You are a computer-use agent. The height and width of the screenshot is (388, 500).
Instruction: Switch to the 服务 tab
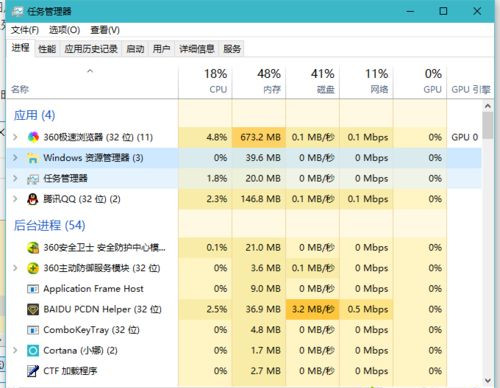pyautogui.click(x=232, y=49)
